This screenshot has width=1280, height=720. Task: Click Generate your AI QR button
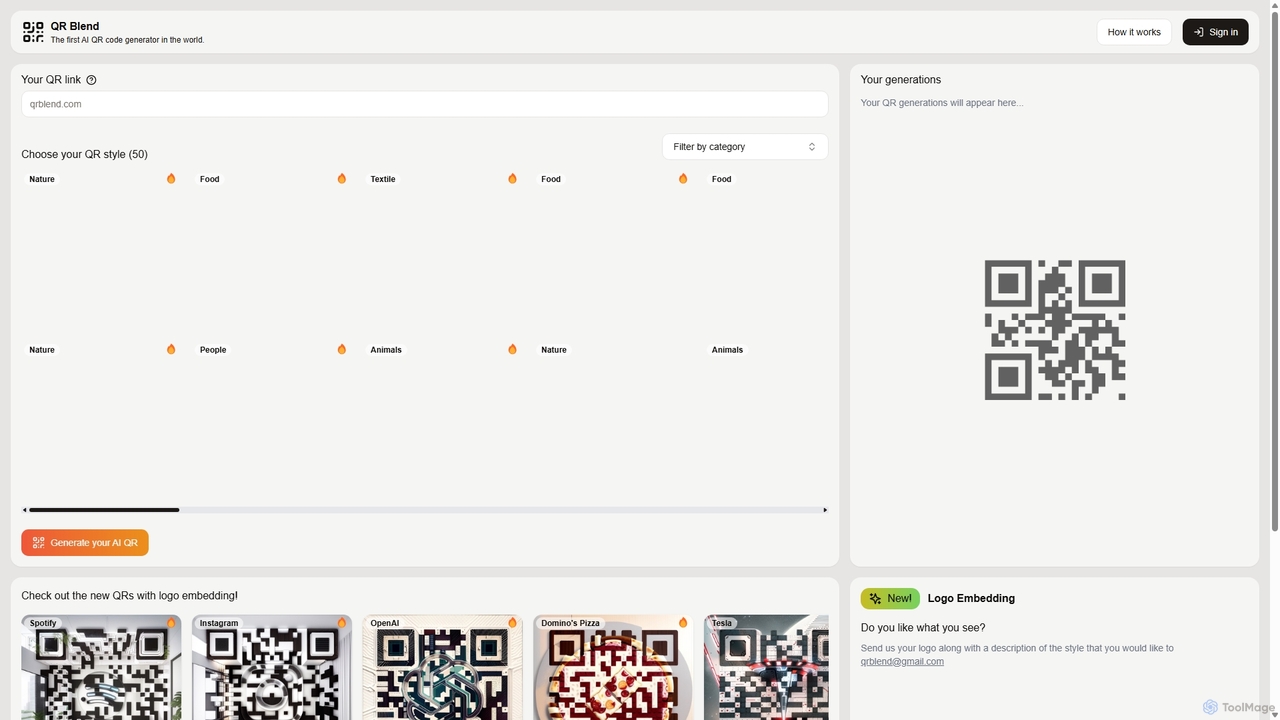pyautogui.click(x=85, y=543)
